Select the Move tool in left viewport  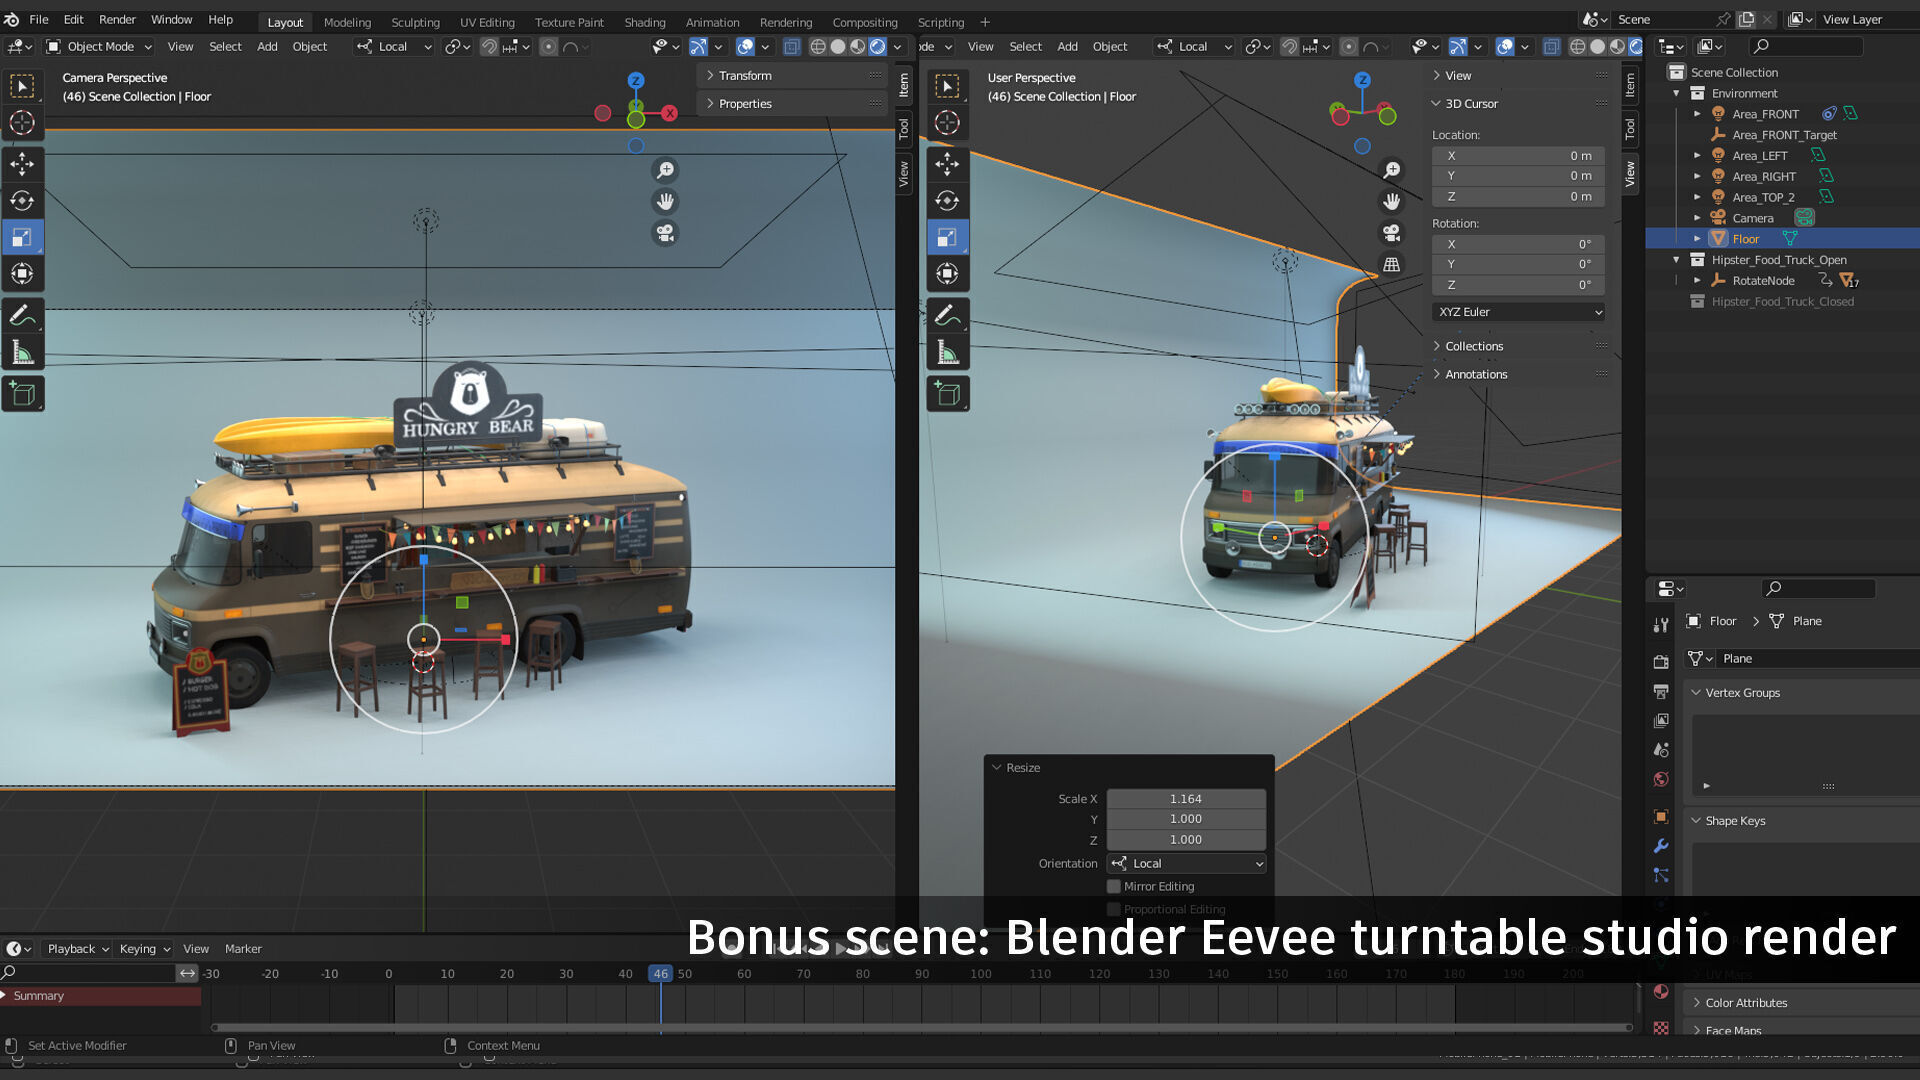22,164
